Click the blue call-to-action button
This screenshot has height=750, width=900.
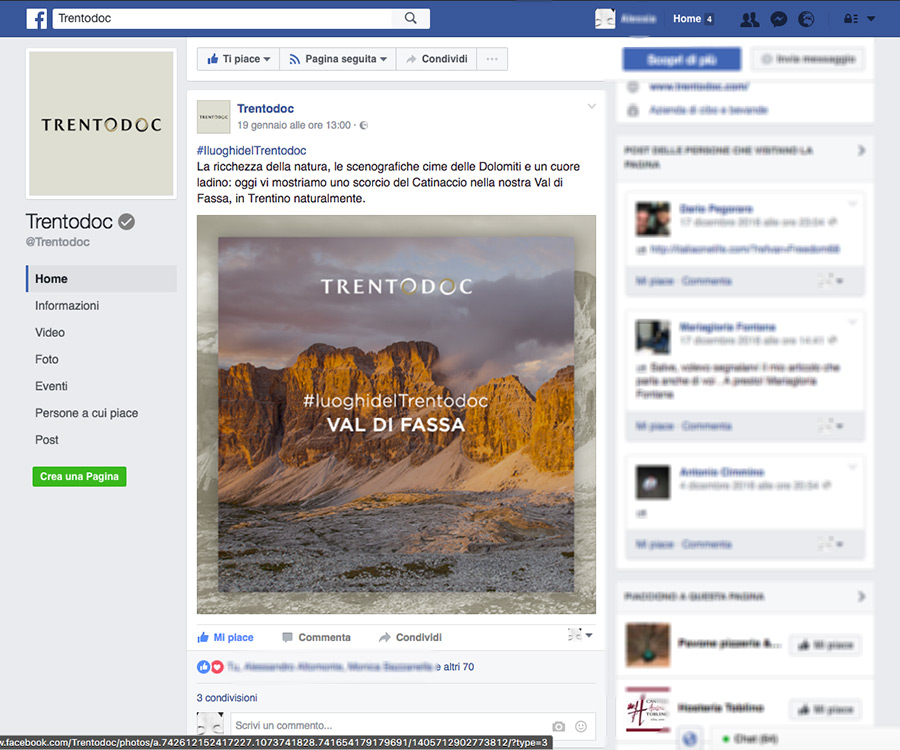(x=682, y=59)
